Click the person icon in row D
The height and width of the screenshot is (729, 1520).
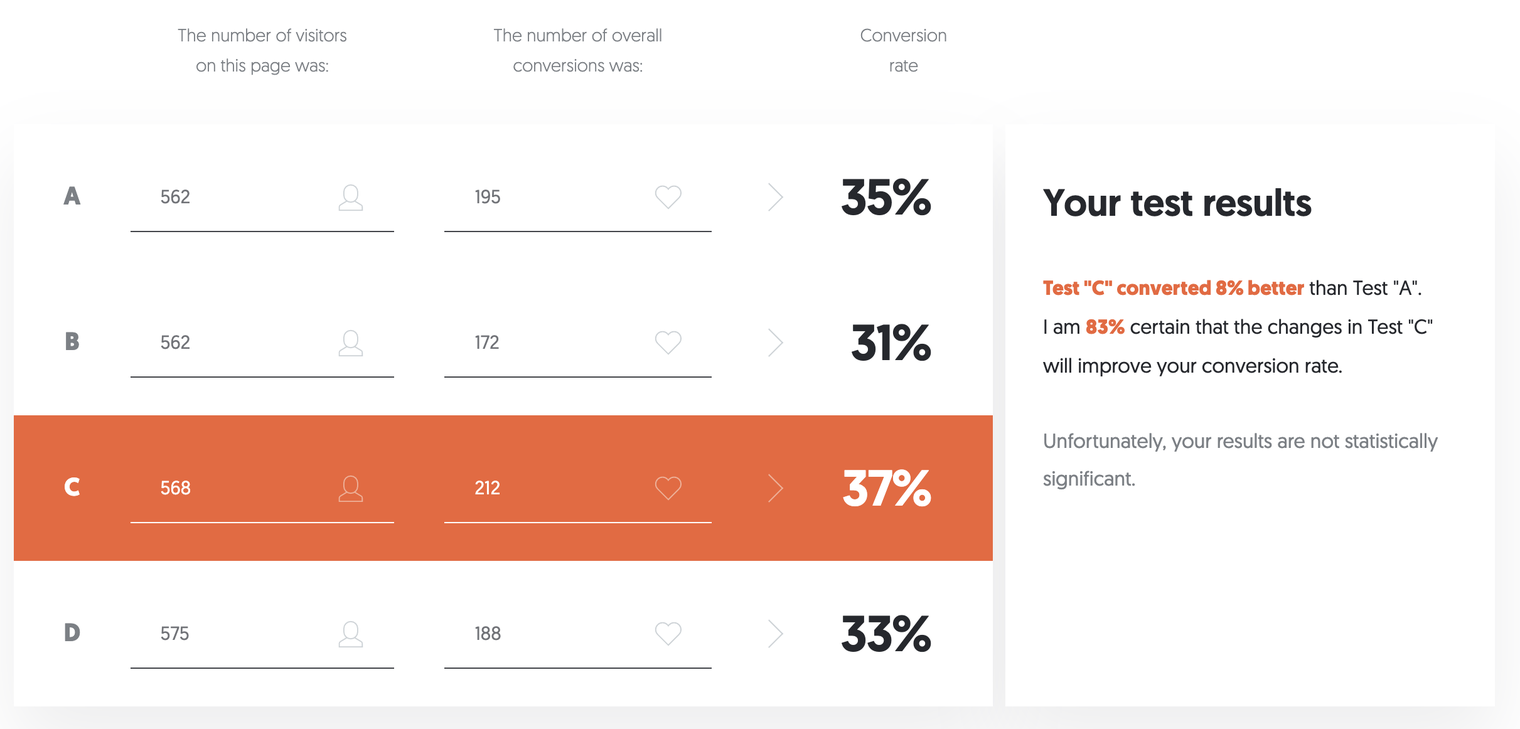tap(350, 634)
